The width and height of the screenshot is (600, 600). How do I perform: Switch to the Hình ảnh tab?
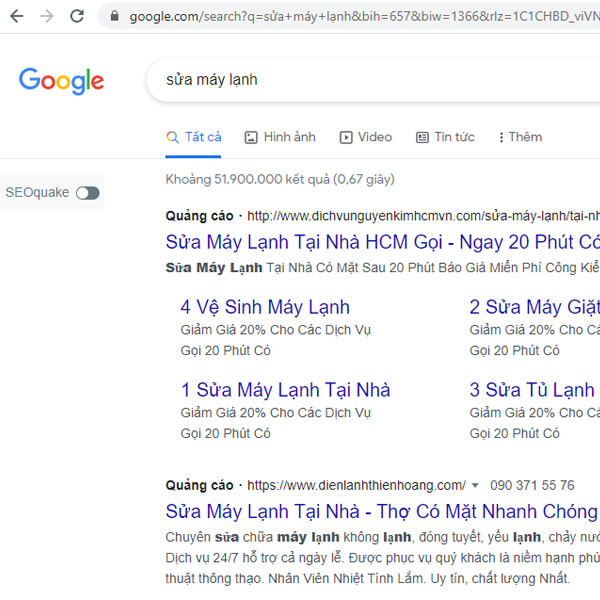pyautogui.click(x=280, y=137)
